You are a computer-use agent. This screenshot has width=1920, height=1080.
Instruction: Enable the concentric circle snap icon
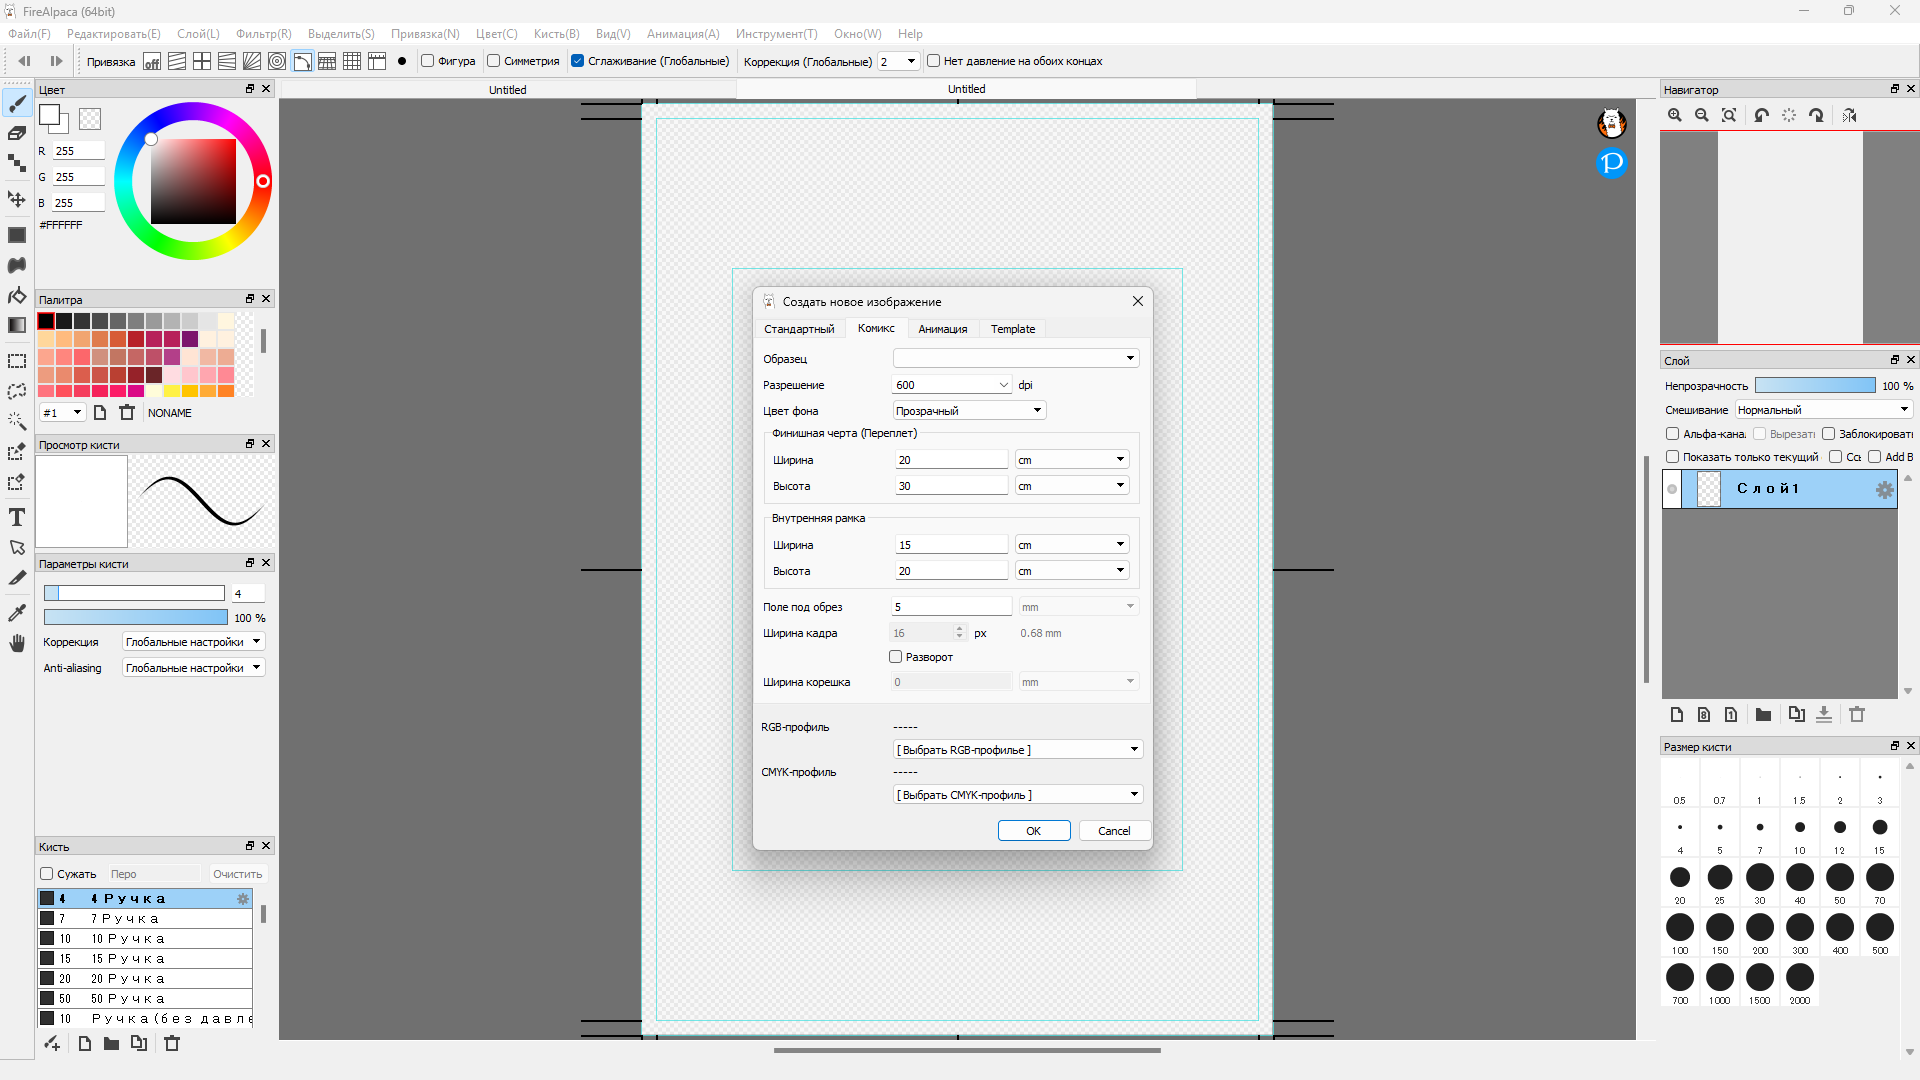[277, 61]
